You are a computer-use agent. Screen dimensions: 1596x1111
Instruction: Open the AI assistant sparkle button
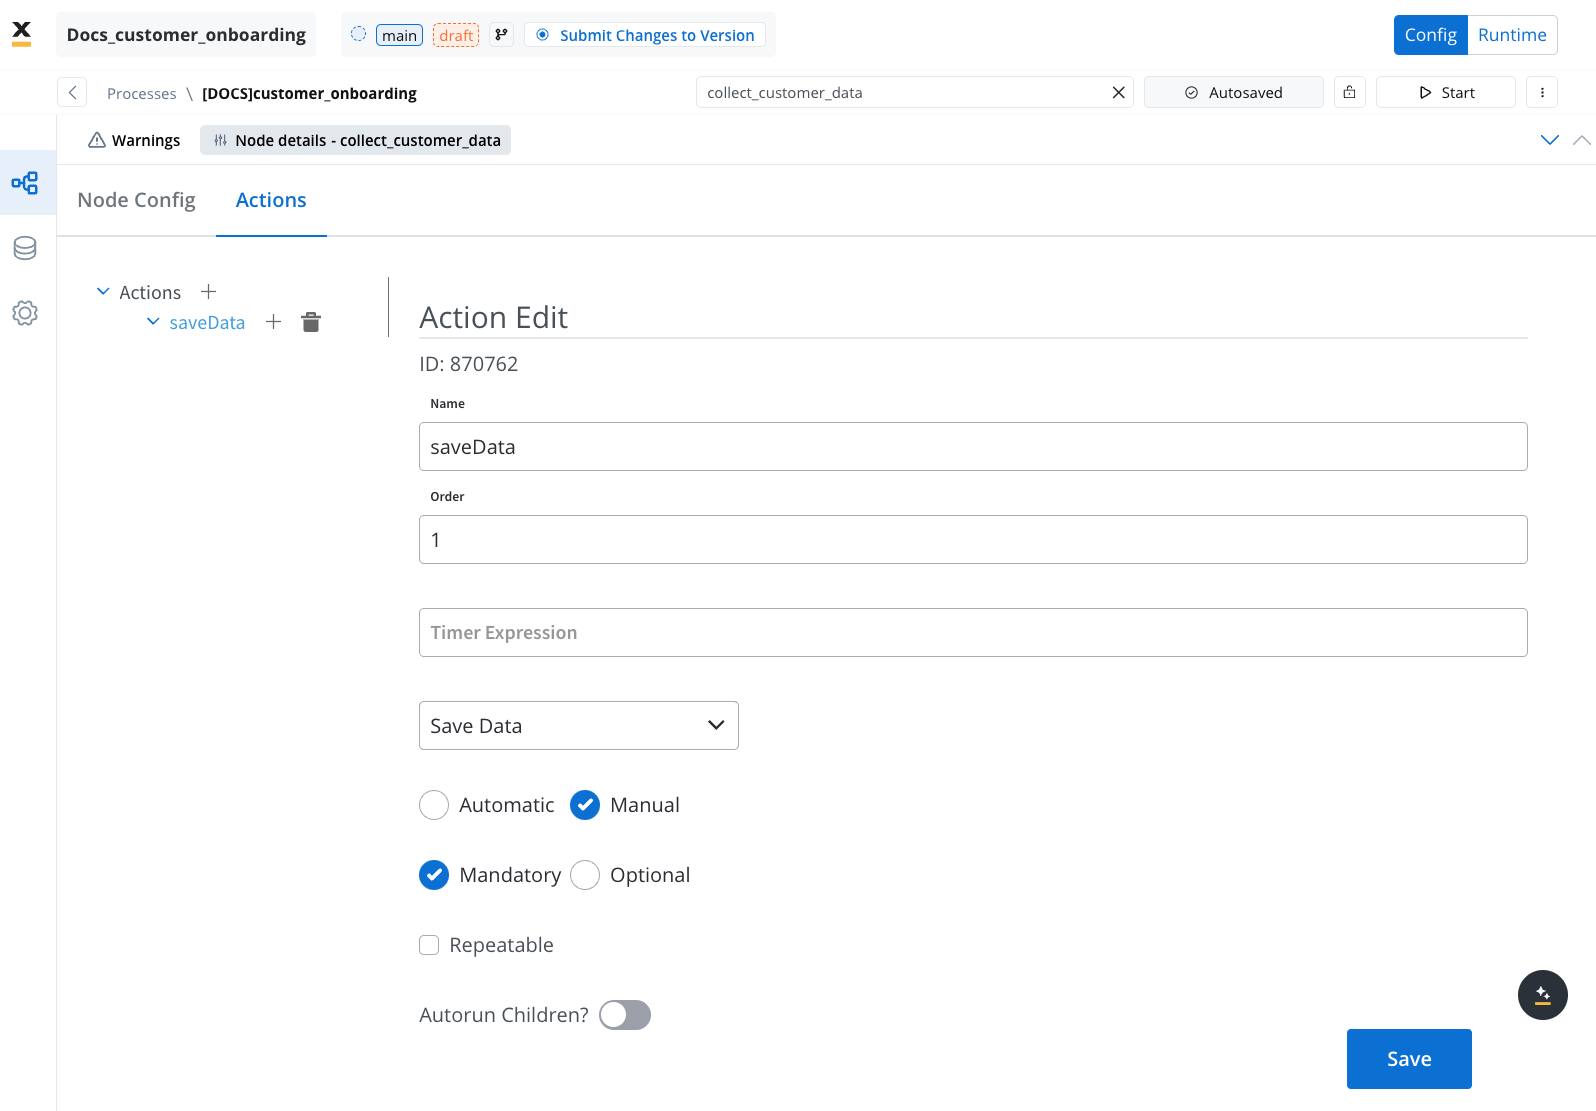[1542, 995]
